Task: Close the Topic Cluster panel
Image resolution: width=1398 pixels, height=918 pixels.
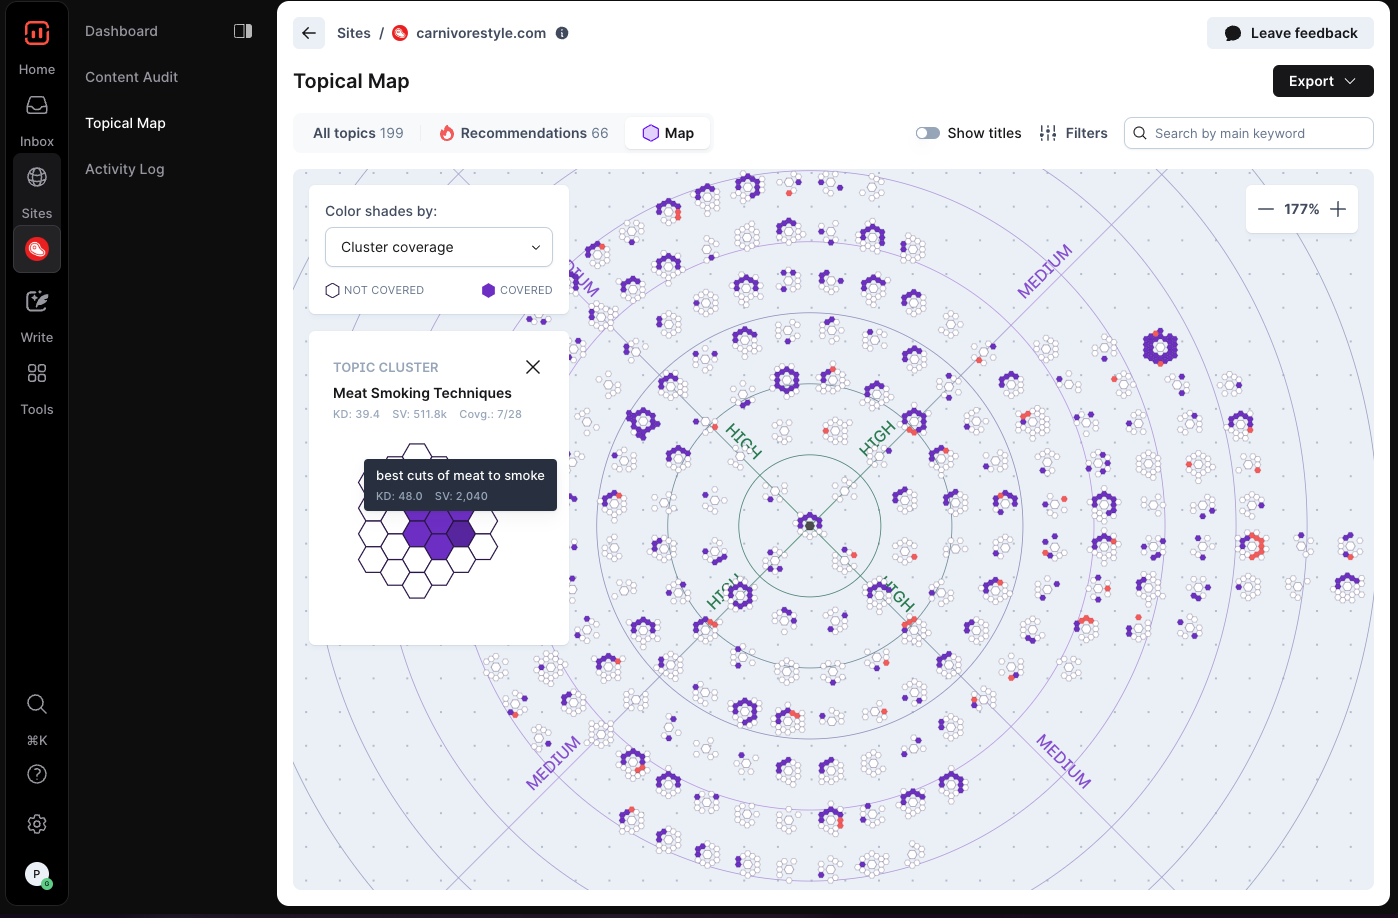Action: pyautogui.click(x=533, y=367)
